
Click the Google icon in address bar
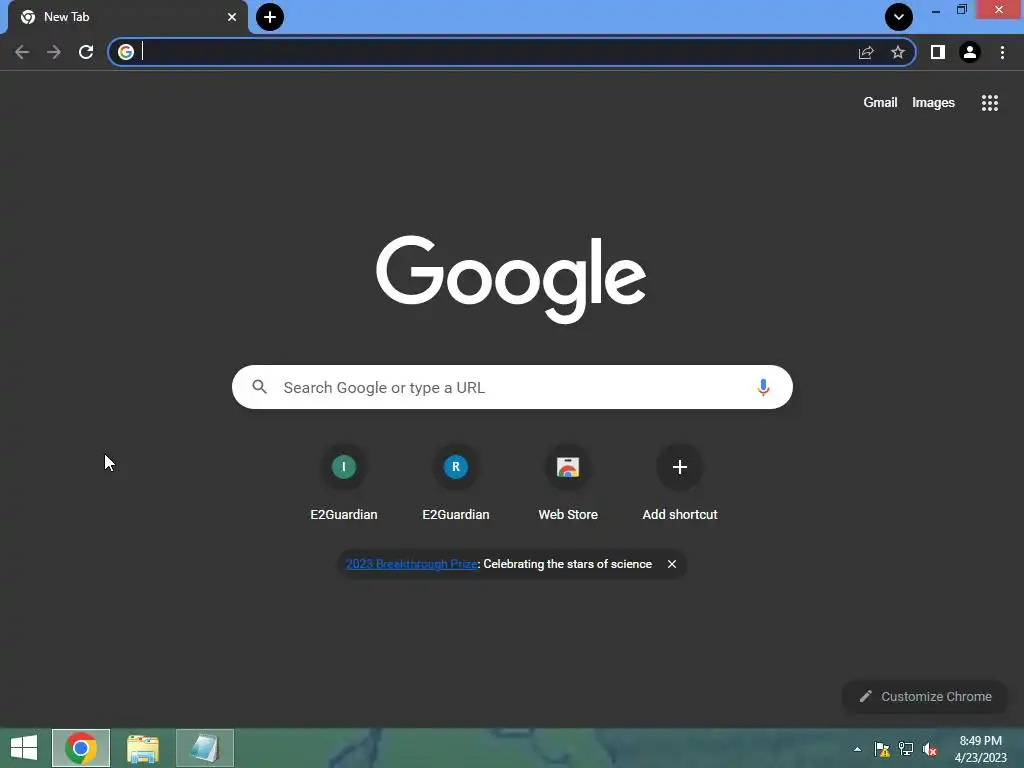click(x=126, y=52)
